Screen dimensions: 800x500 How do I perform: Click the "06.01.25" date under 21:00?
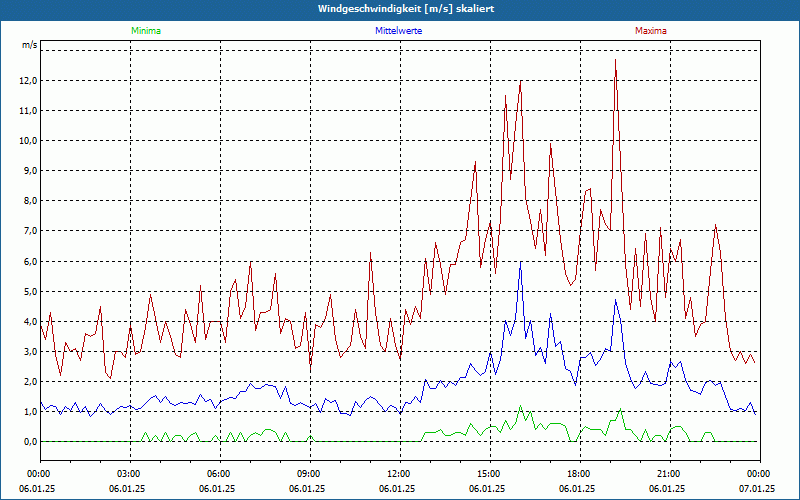pyautogui.click(x=667, y=488)
